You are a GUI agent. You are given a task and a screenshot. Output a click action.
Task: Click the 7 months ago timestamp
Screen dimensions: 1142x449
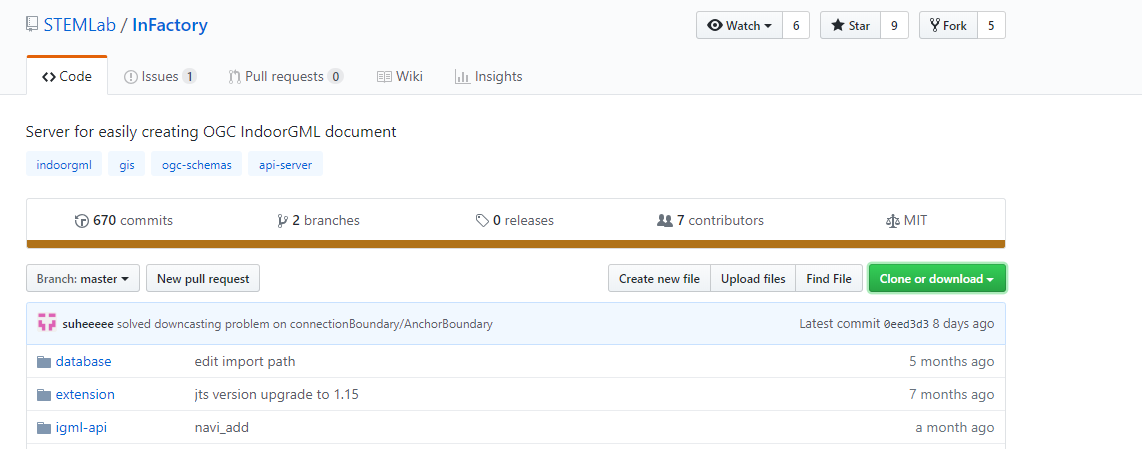click(x=951, y=394)
